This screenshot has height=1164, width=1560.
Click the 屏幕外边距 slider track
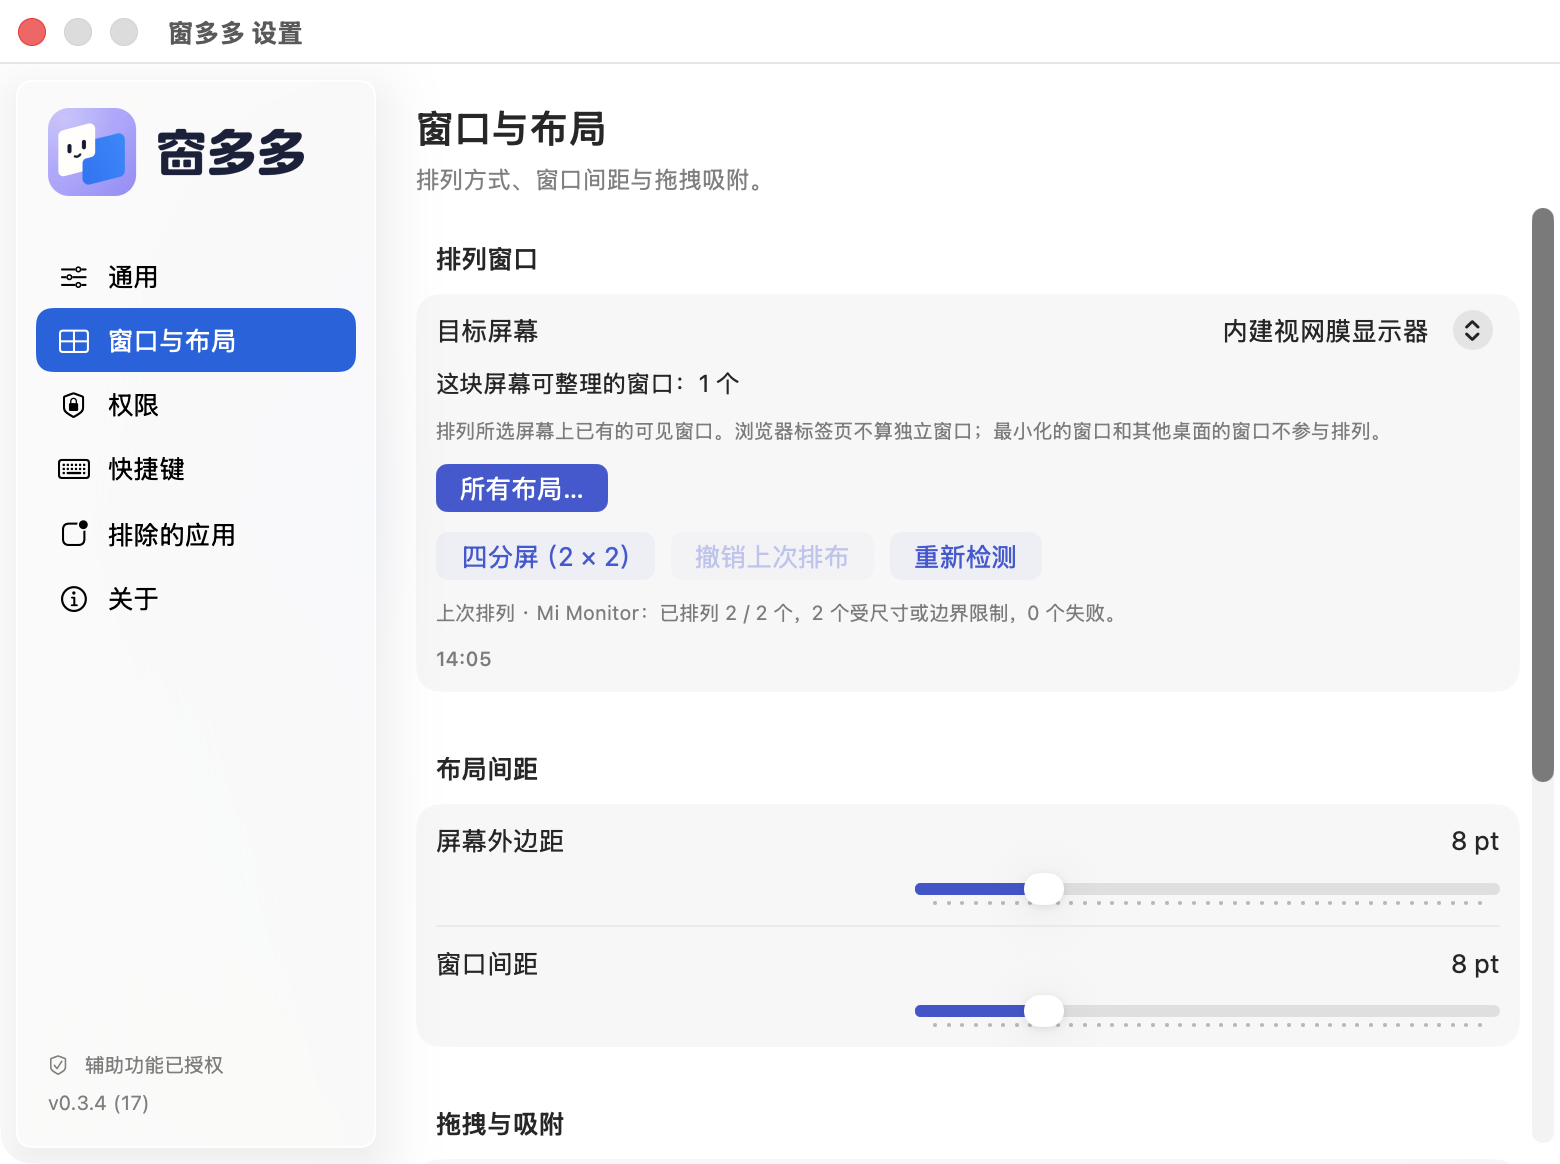click(1207, 889)
